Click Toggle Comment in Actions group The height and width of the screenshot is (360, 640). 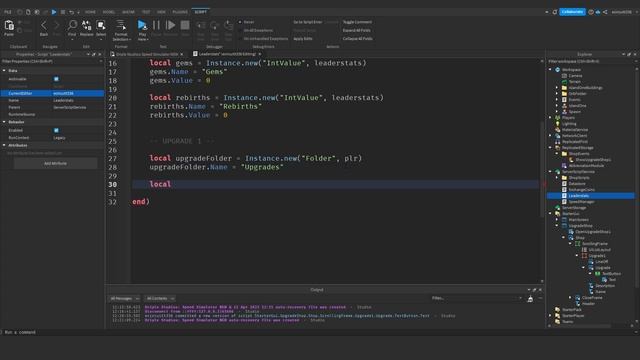pyautogui.click(x=357, y=22)
